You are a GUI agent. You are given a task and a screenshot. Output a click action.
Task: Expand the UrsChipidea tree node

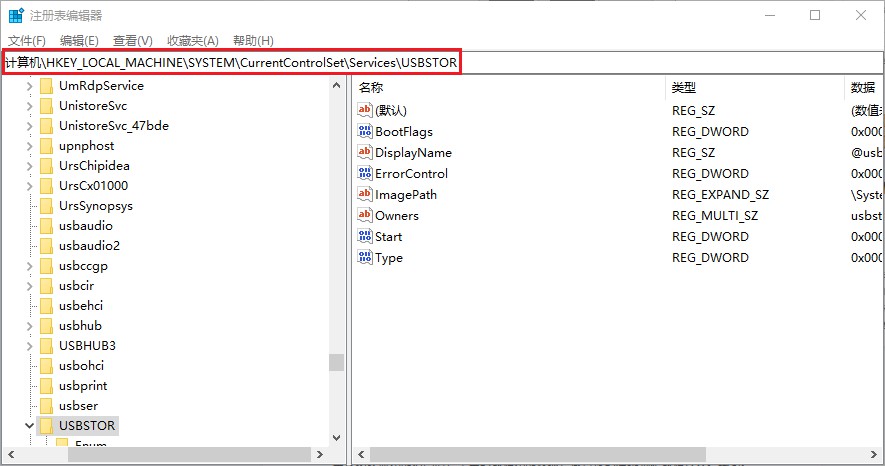coord(29,166)
